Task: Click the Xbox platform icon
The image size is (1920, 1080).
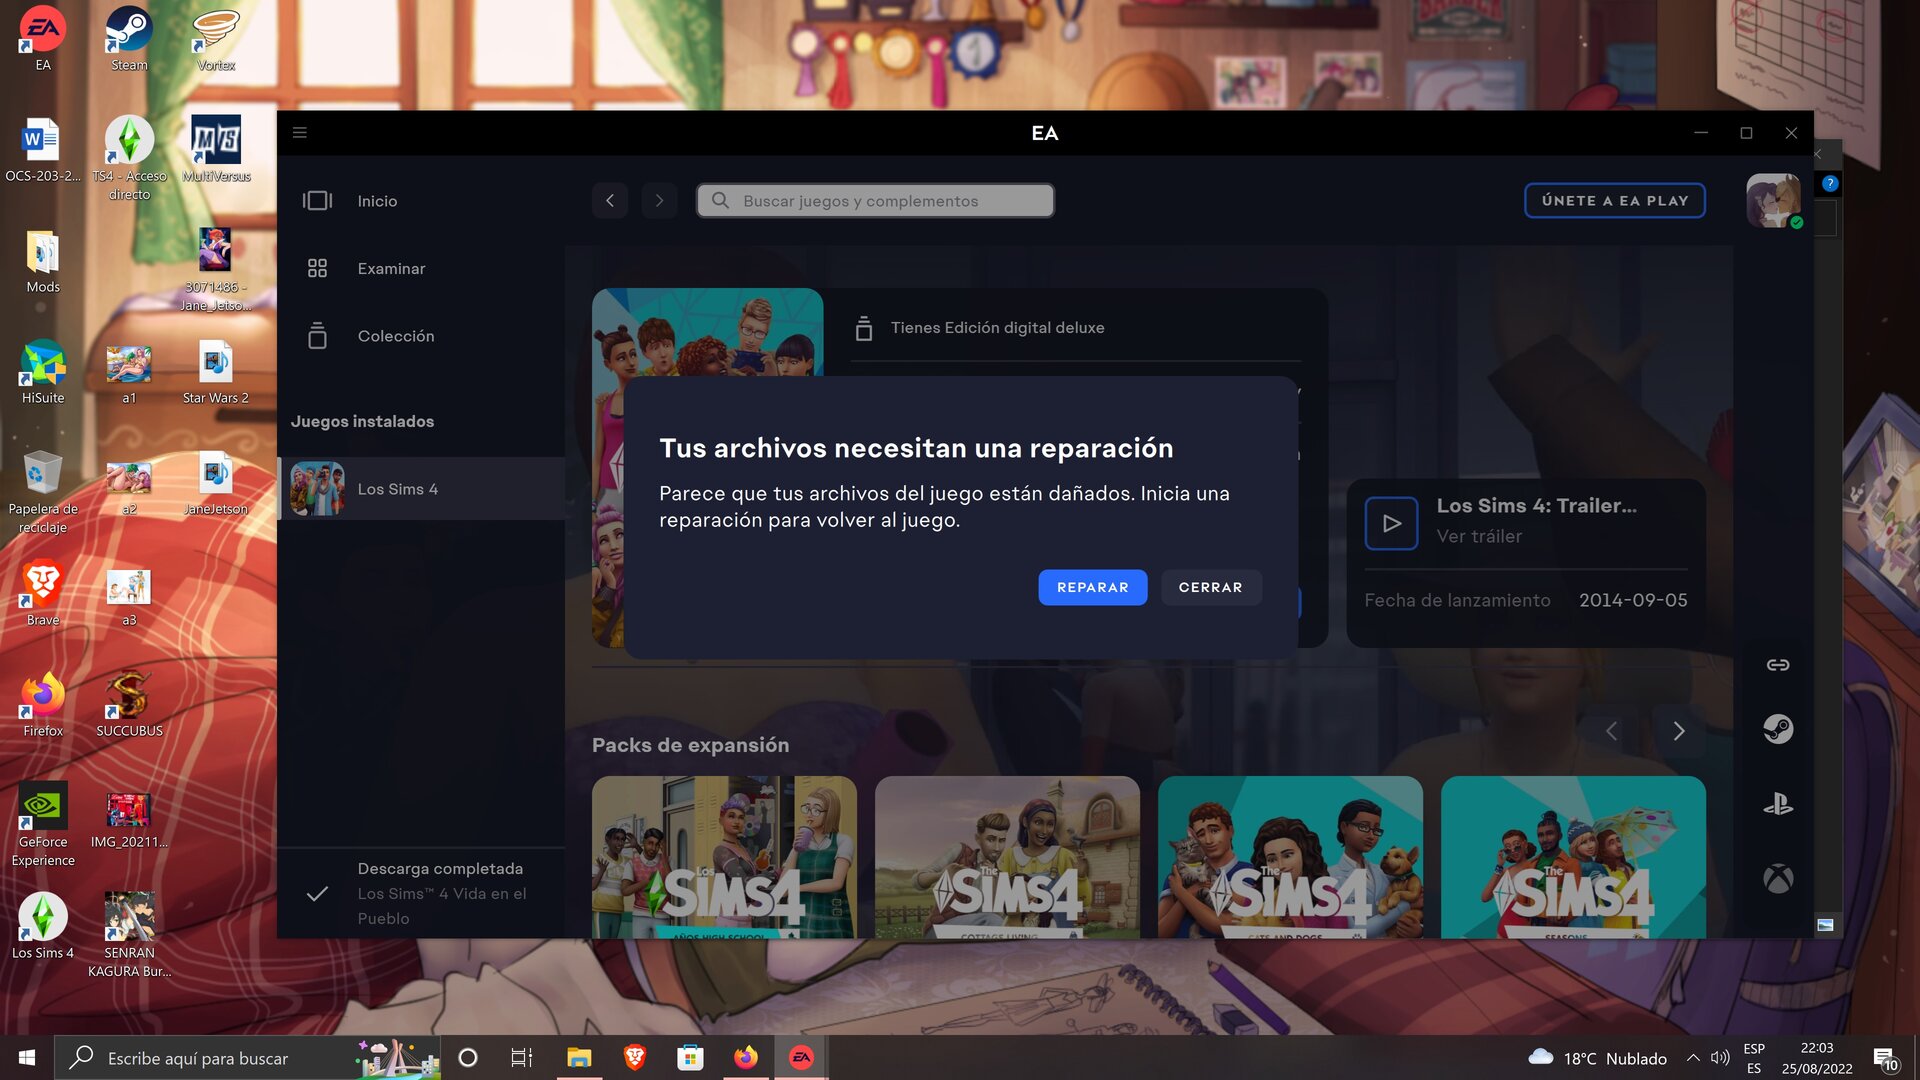Action: coord(1777,879)
